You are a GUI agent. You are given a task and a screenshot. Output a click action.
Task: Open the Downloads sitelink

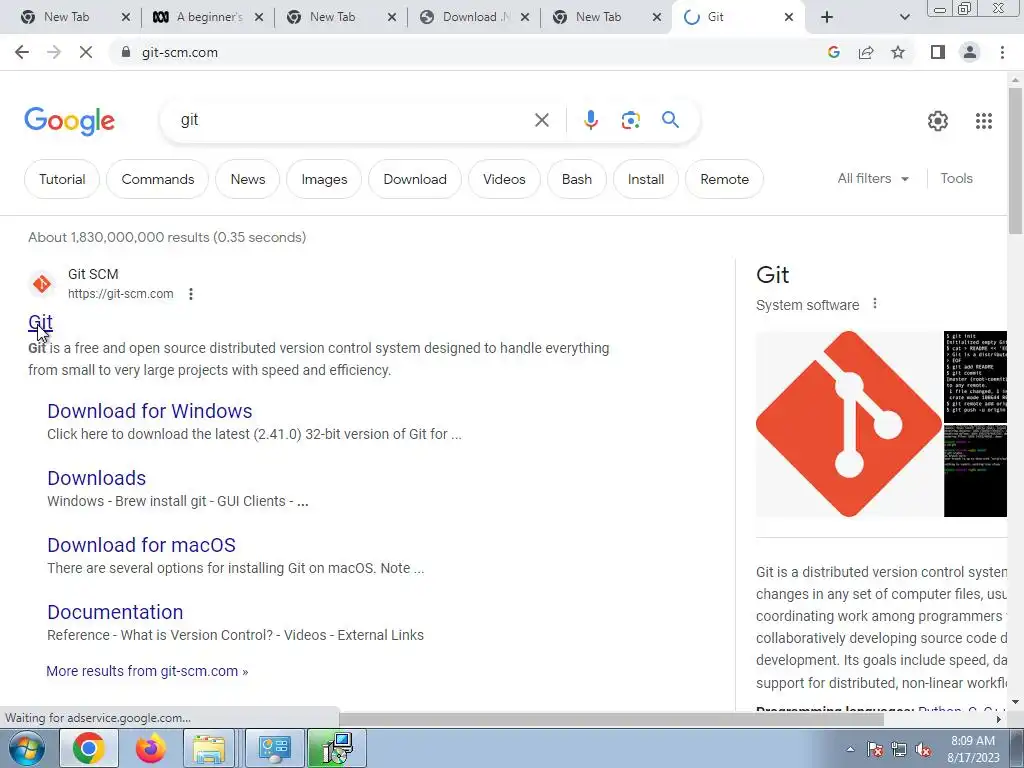click(x=97, y=478)
